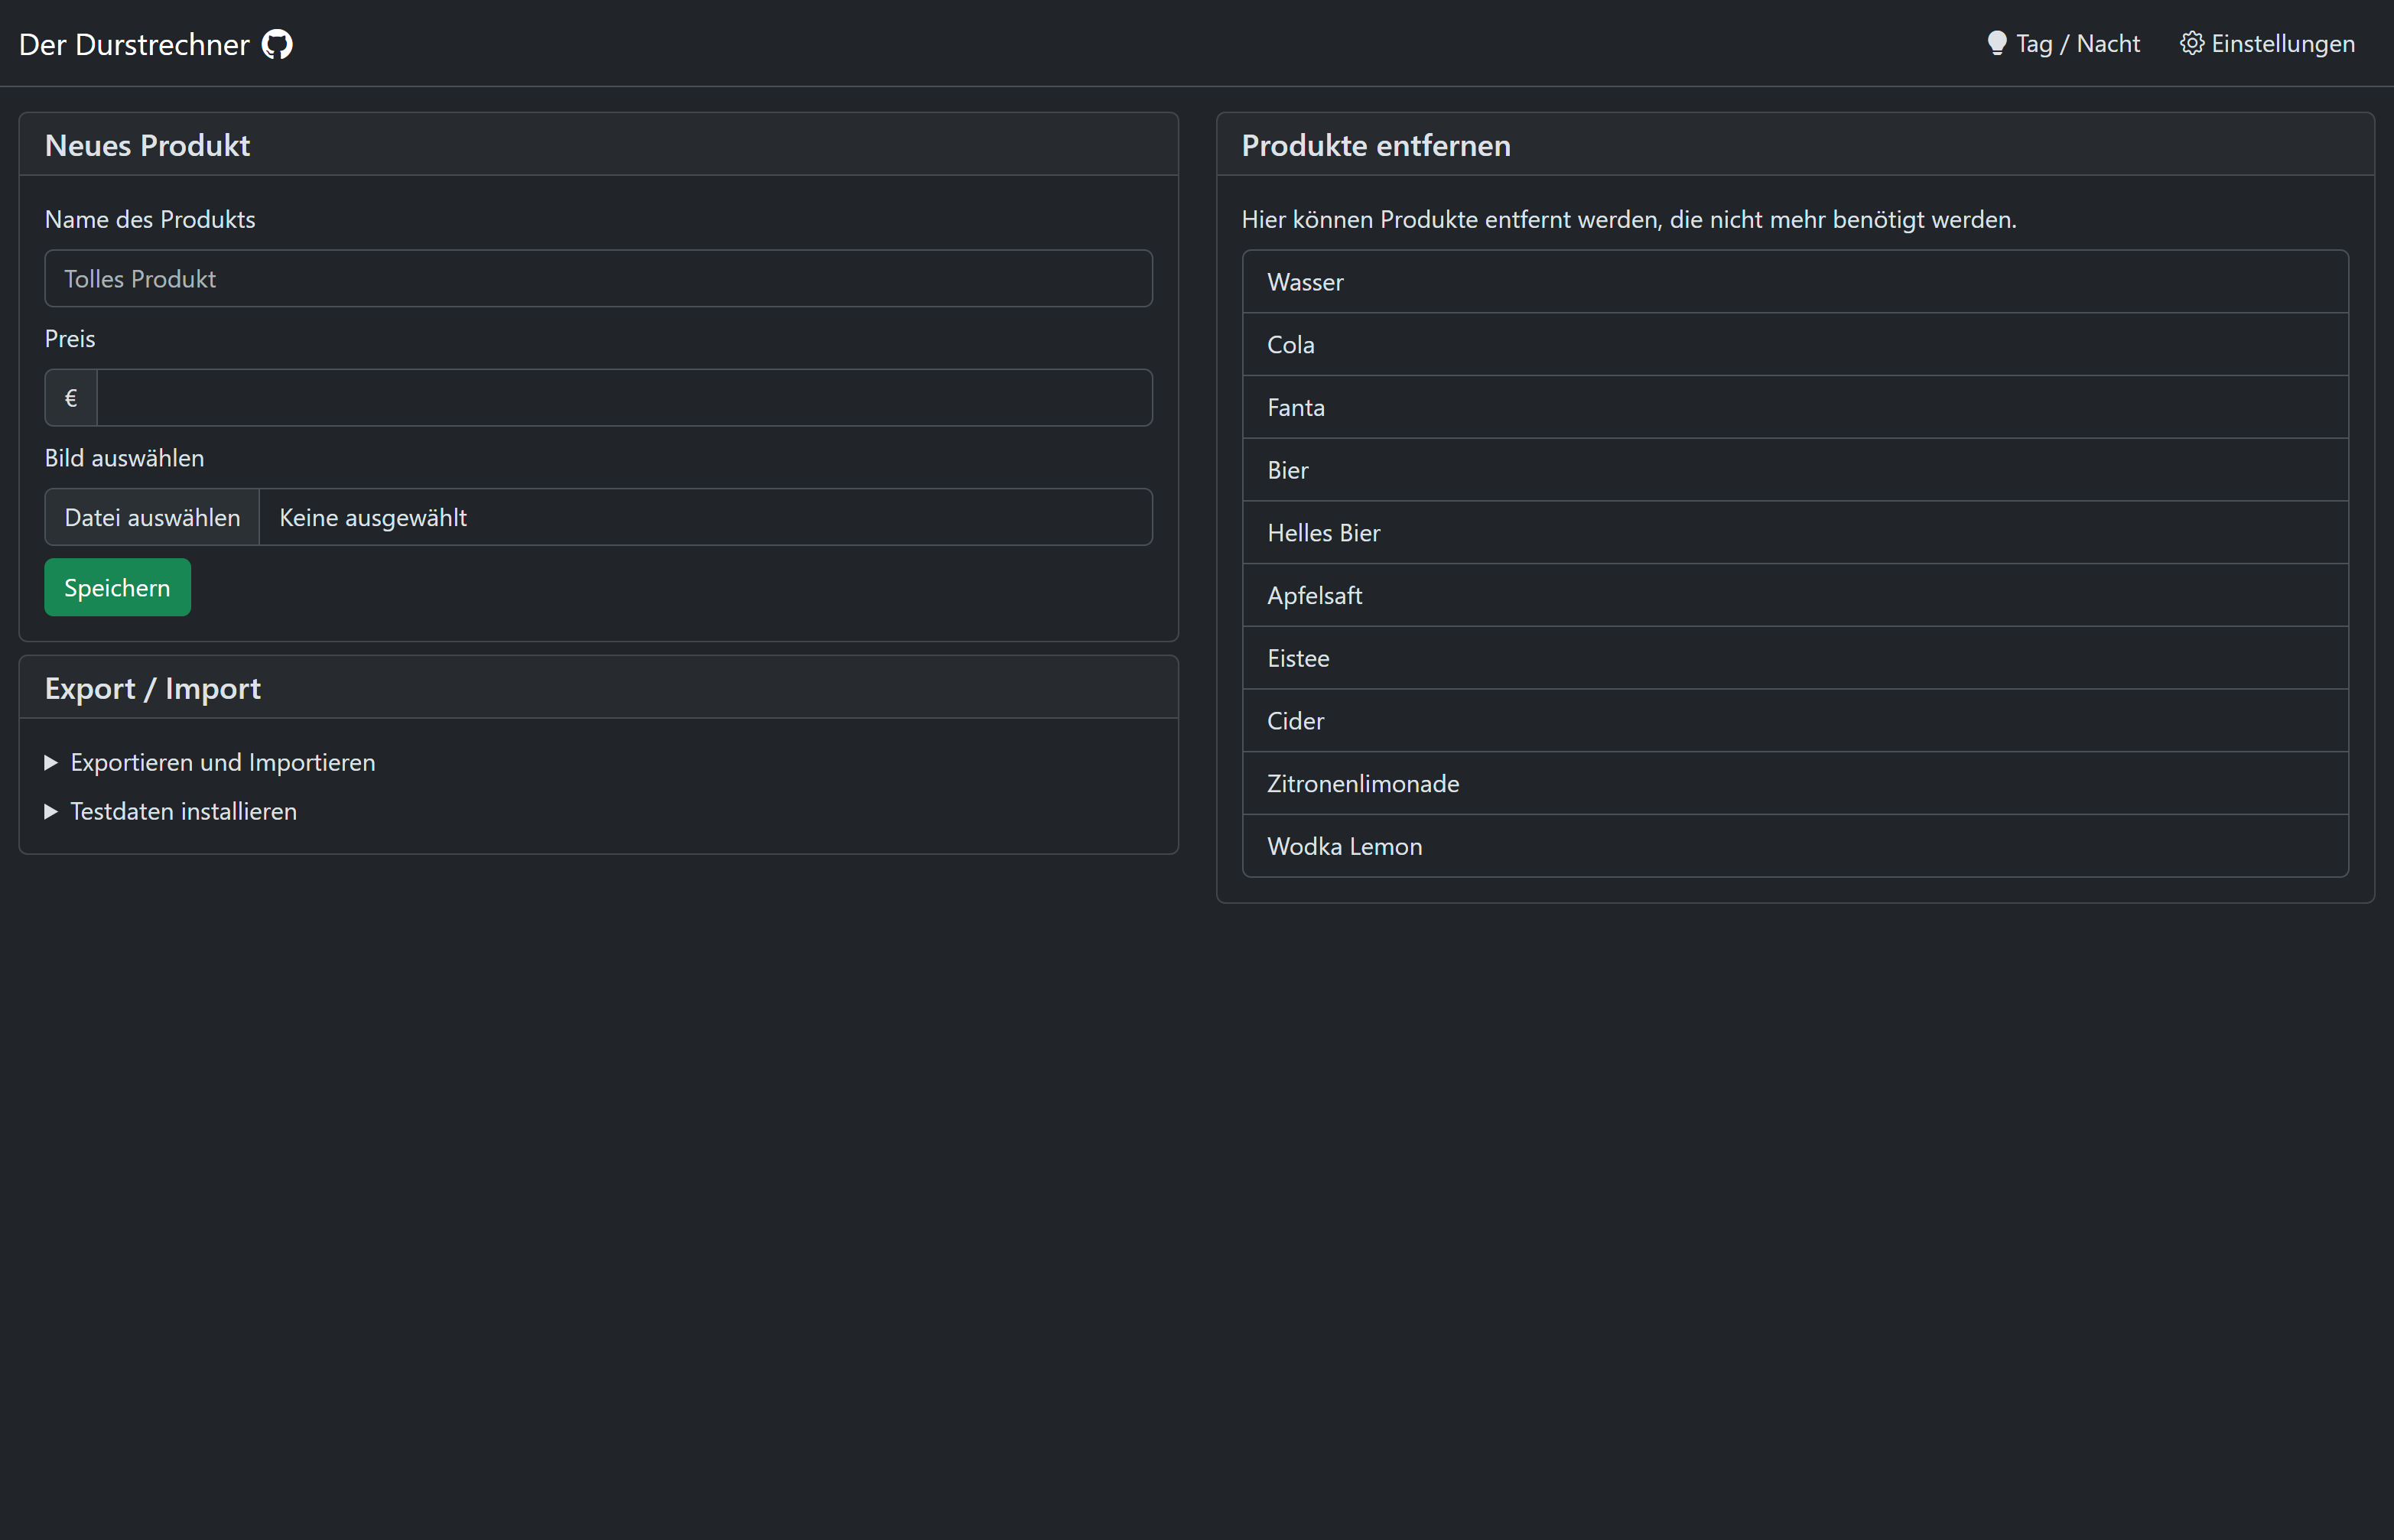Toggle Tag / Nacht theme mode

pos(2077,44)
